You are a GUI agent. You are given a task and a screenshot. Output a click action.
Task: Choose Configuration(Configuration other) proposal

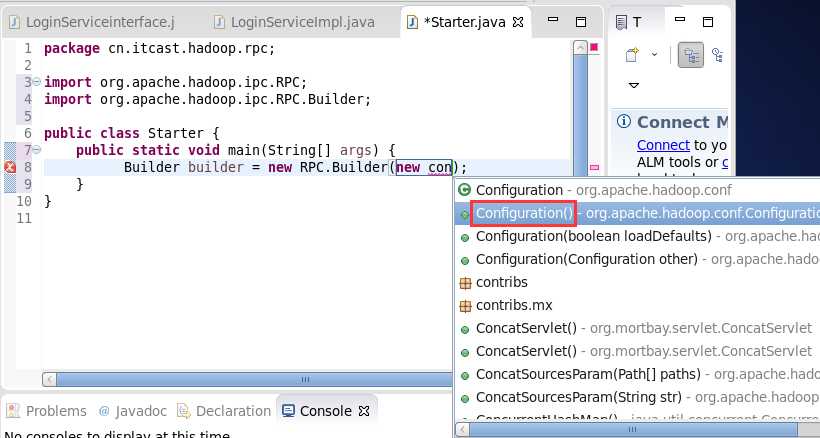(636, 259)
